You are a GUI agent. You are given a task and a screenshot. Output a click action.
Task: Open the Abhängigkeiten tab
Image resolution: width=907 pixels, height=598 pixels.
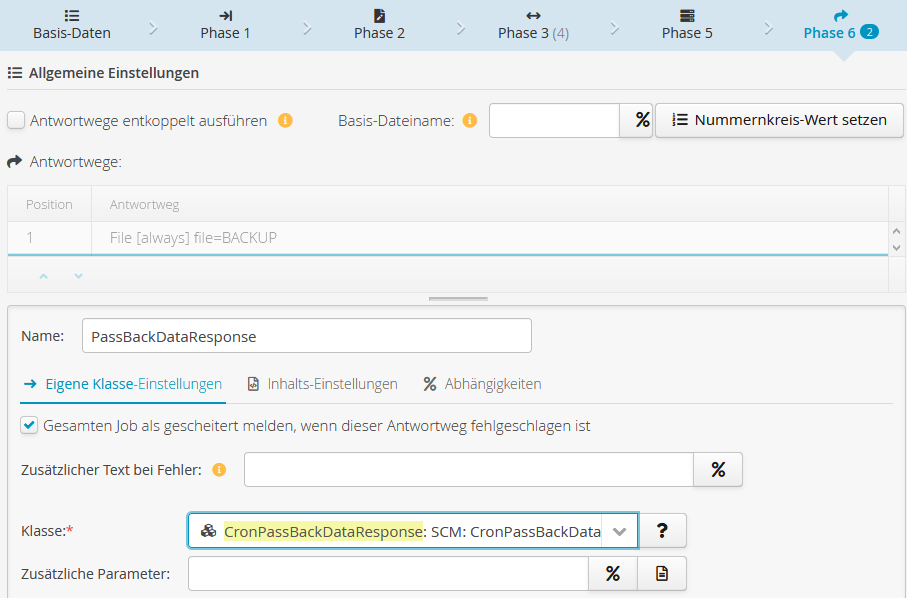482,384
